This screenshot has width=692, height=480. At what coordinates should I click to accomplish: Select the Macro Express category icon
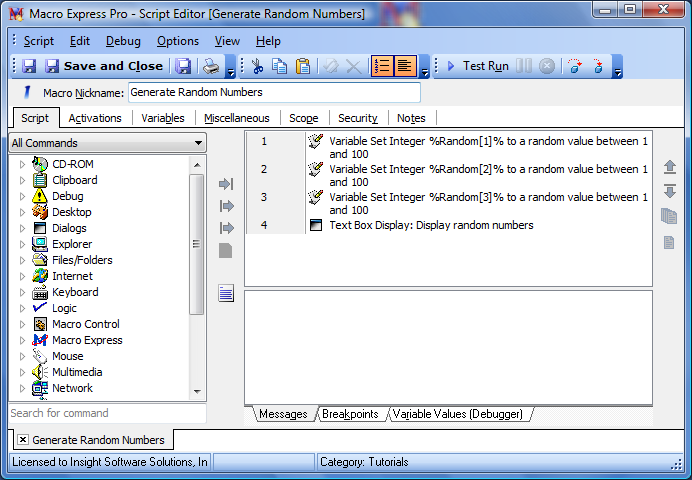pos(40,340)
